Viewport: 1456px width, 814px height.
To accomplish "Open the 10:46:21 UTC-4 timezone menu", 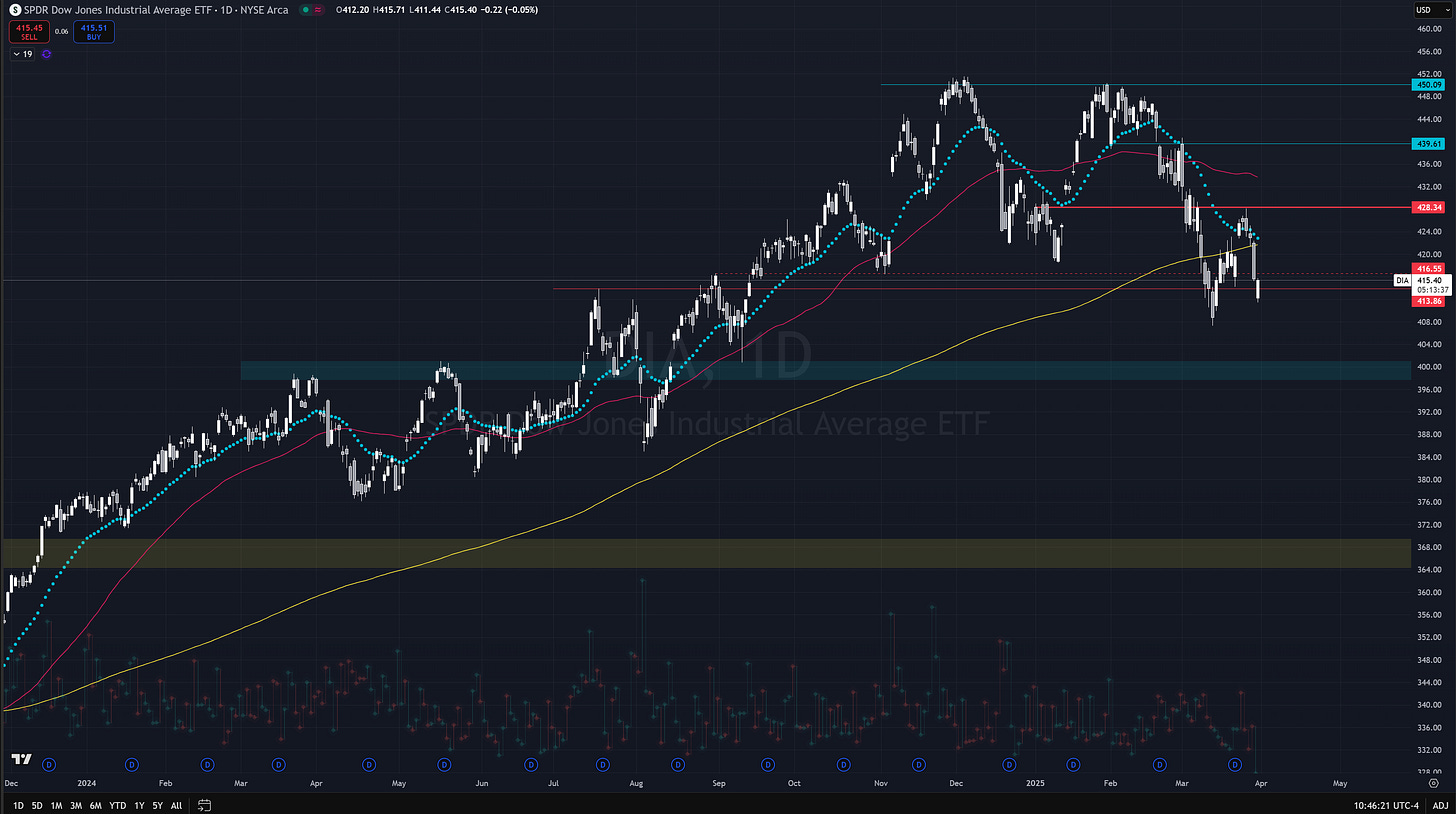I will pyautogui.click(x=1388, y=804).
